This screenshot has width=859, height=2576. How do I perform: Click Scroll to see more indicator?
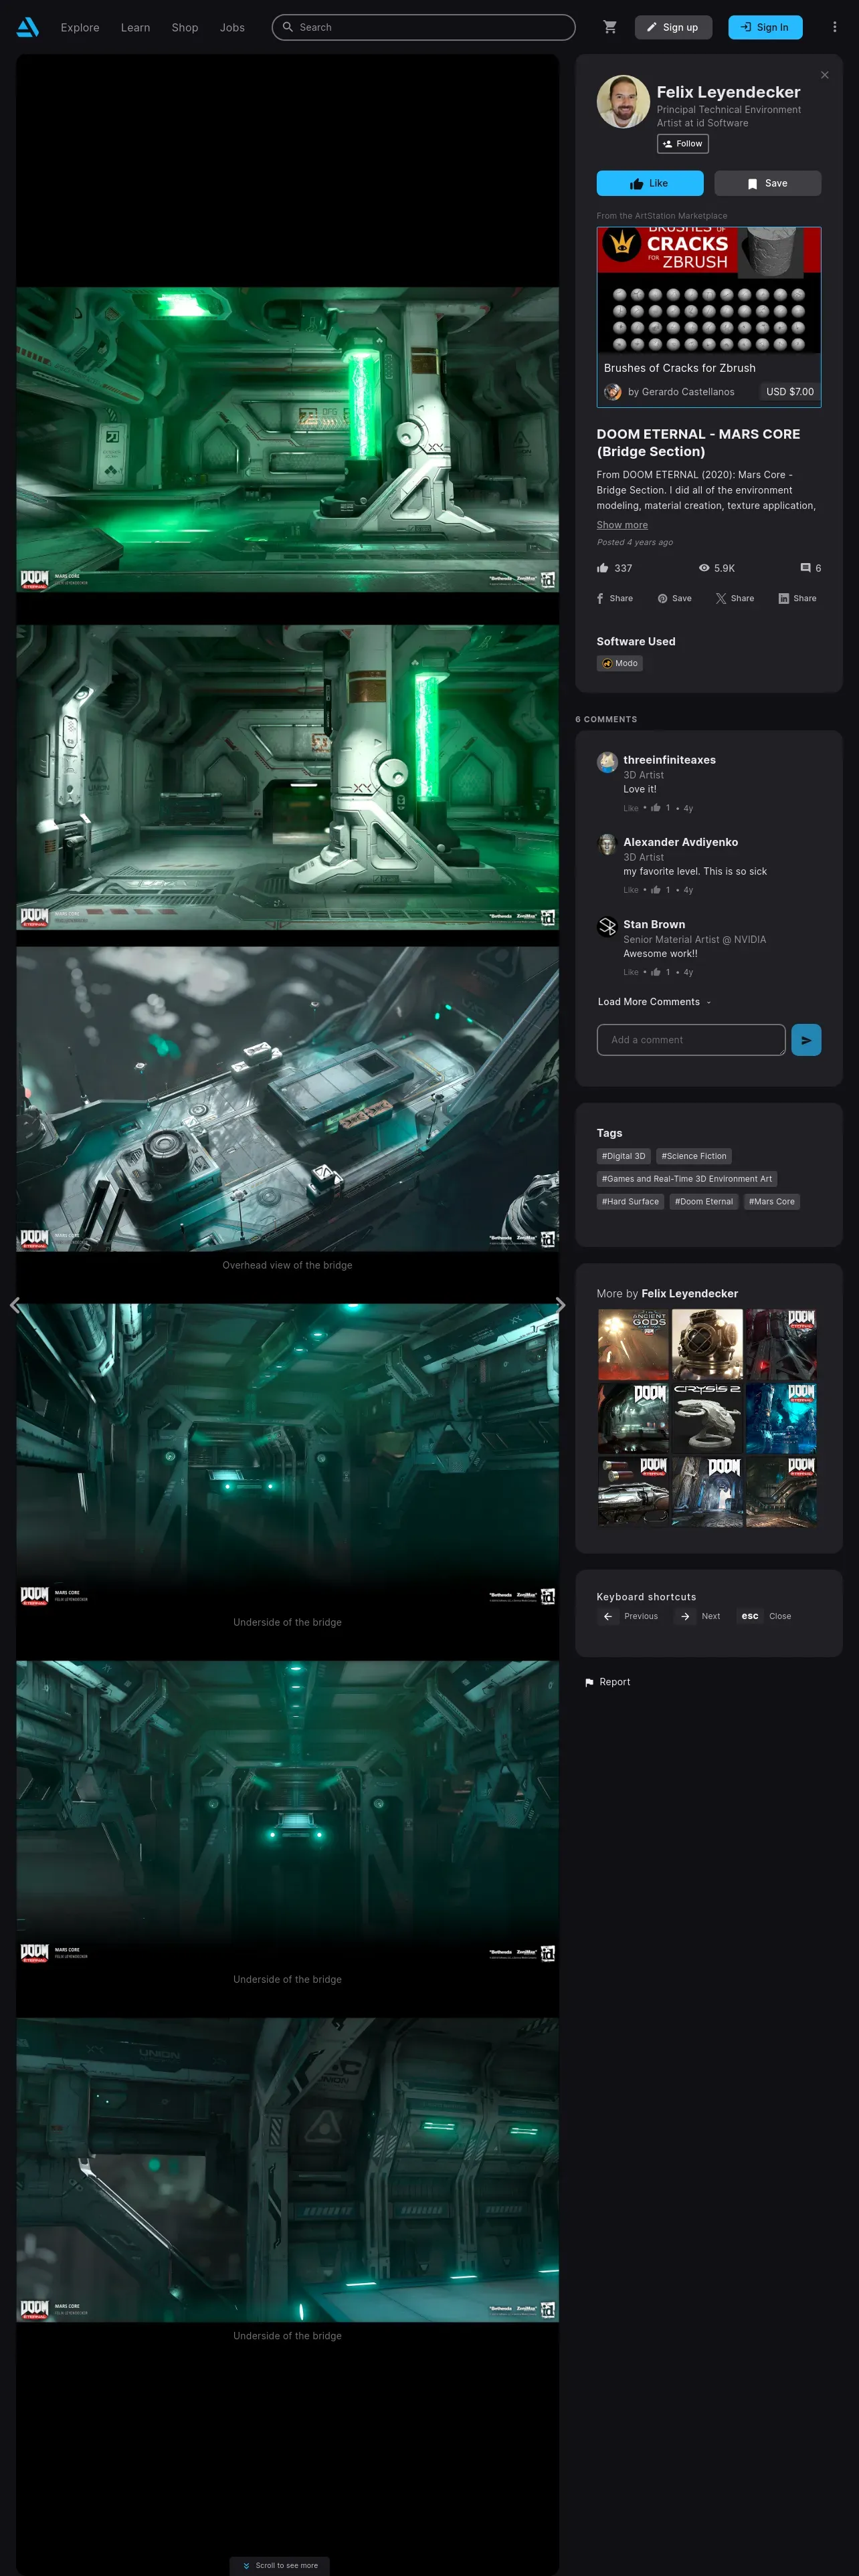pos(280,2565)
